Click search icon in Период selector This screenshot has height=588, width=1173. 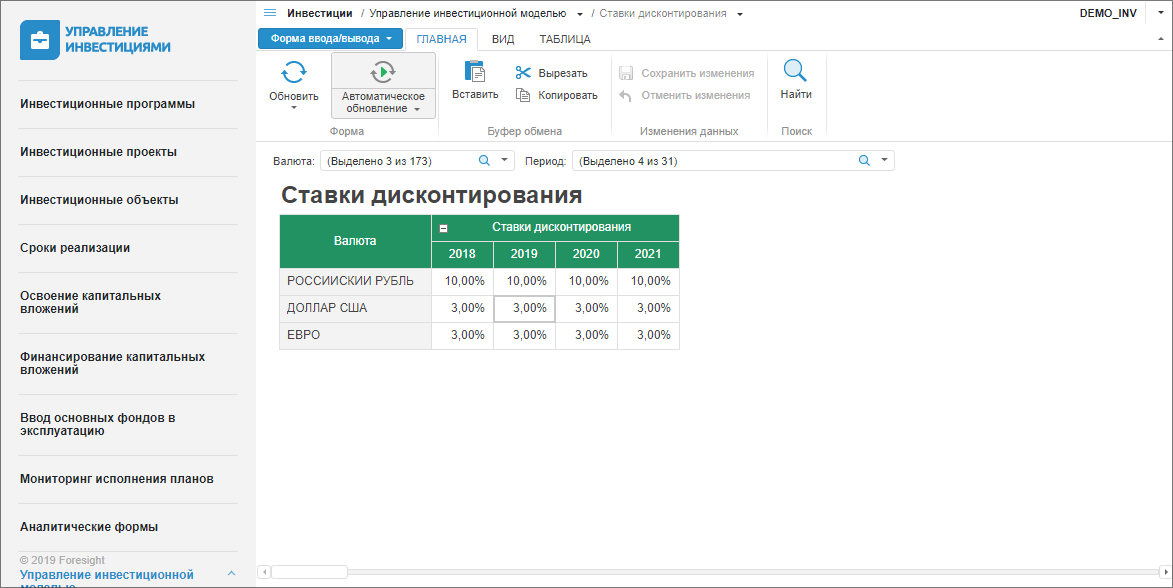pos(864,161)
